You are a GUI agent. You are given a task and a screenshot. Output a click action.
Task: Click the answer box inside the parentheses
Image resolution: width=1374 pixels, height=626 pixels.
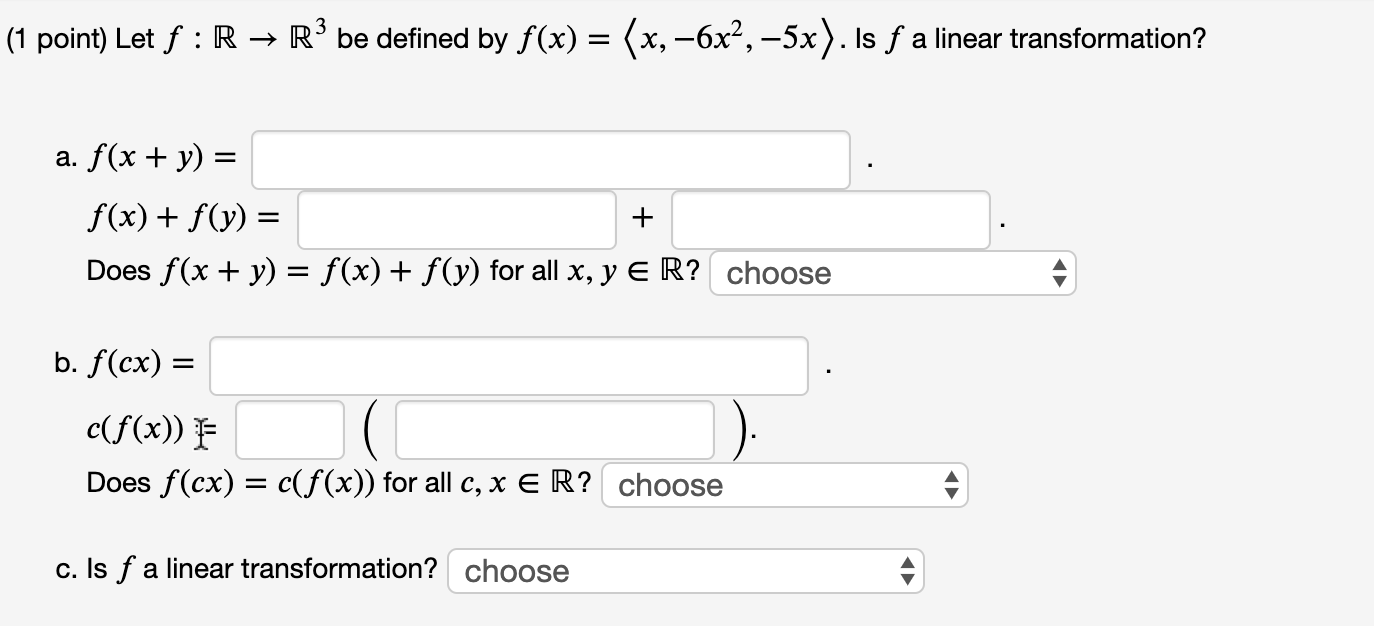click(554, 429)
